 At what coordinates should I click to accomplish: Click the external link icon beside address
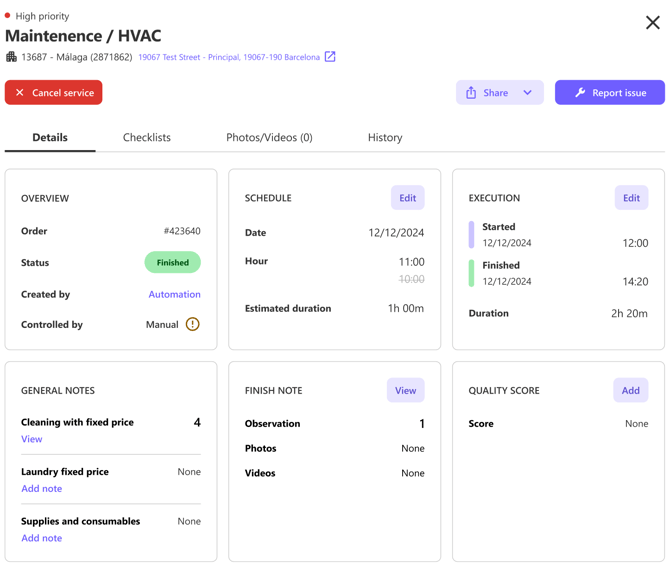(x=330, y=57)
